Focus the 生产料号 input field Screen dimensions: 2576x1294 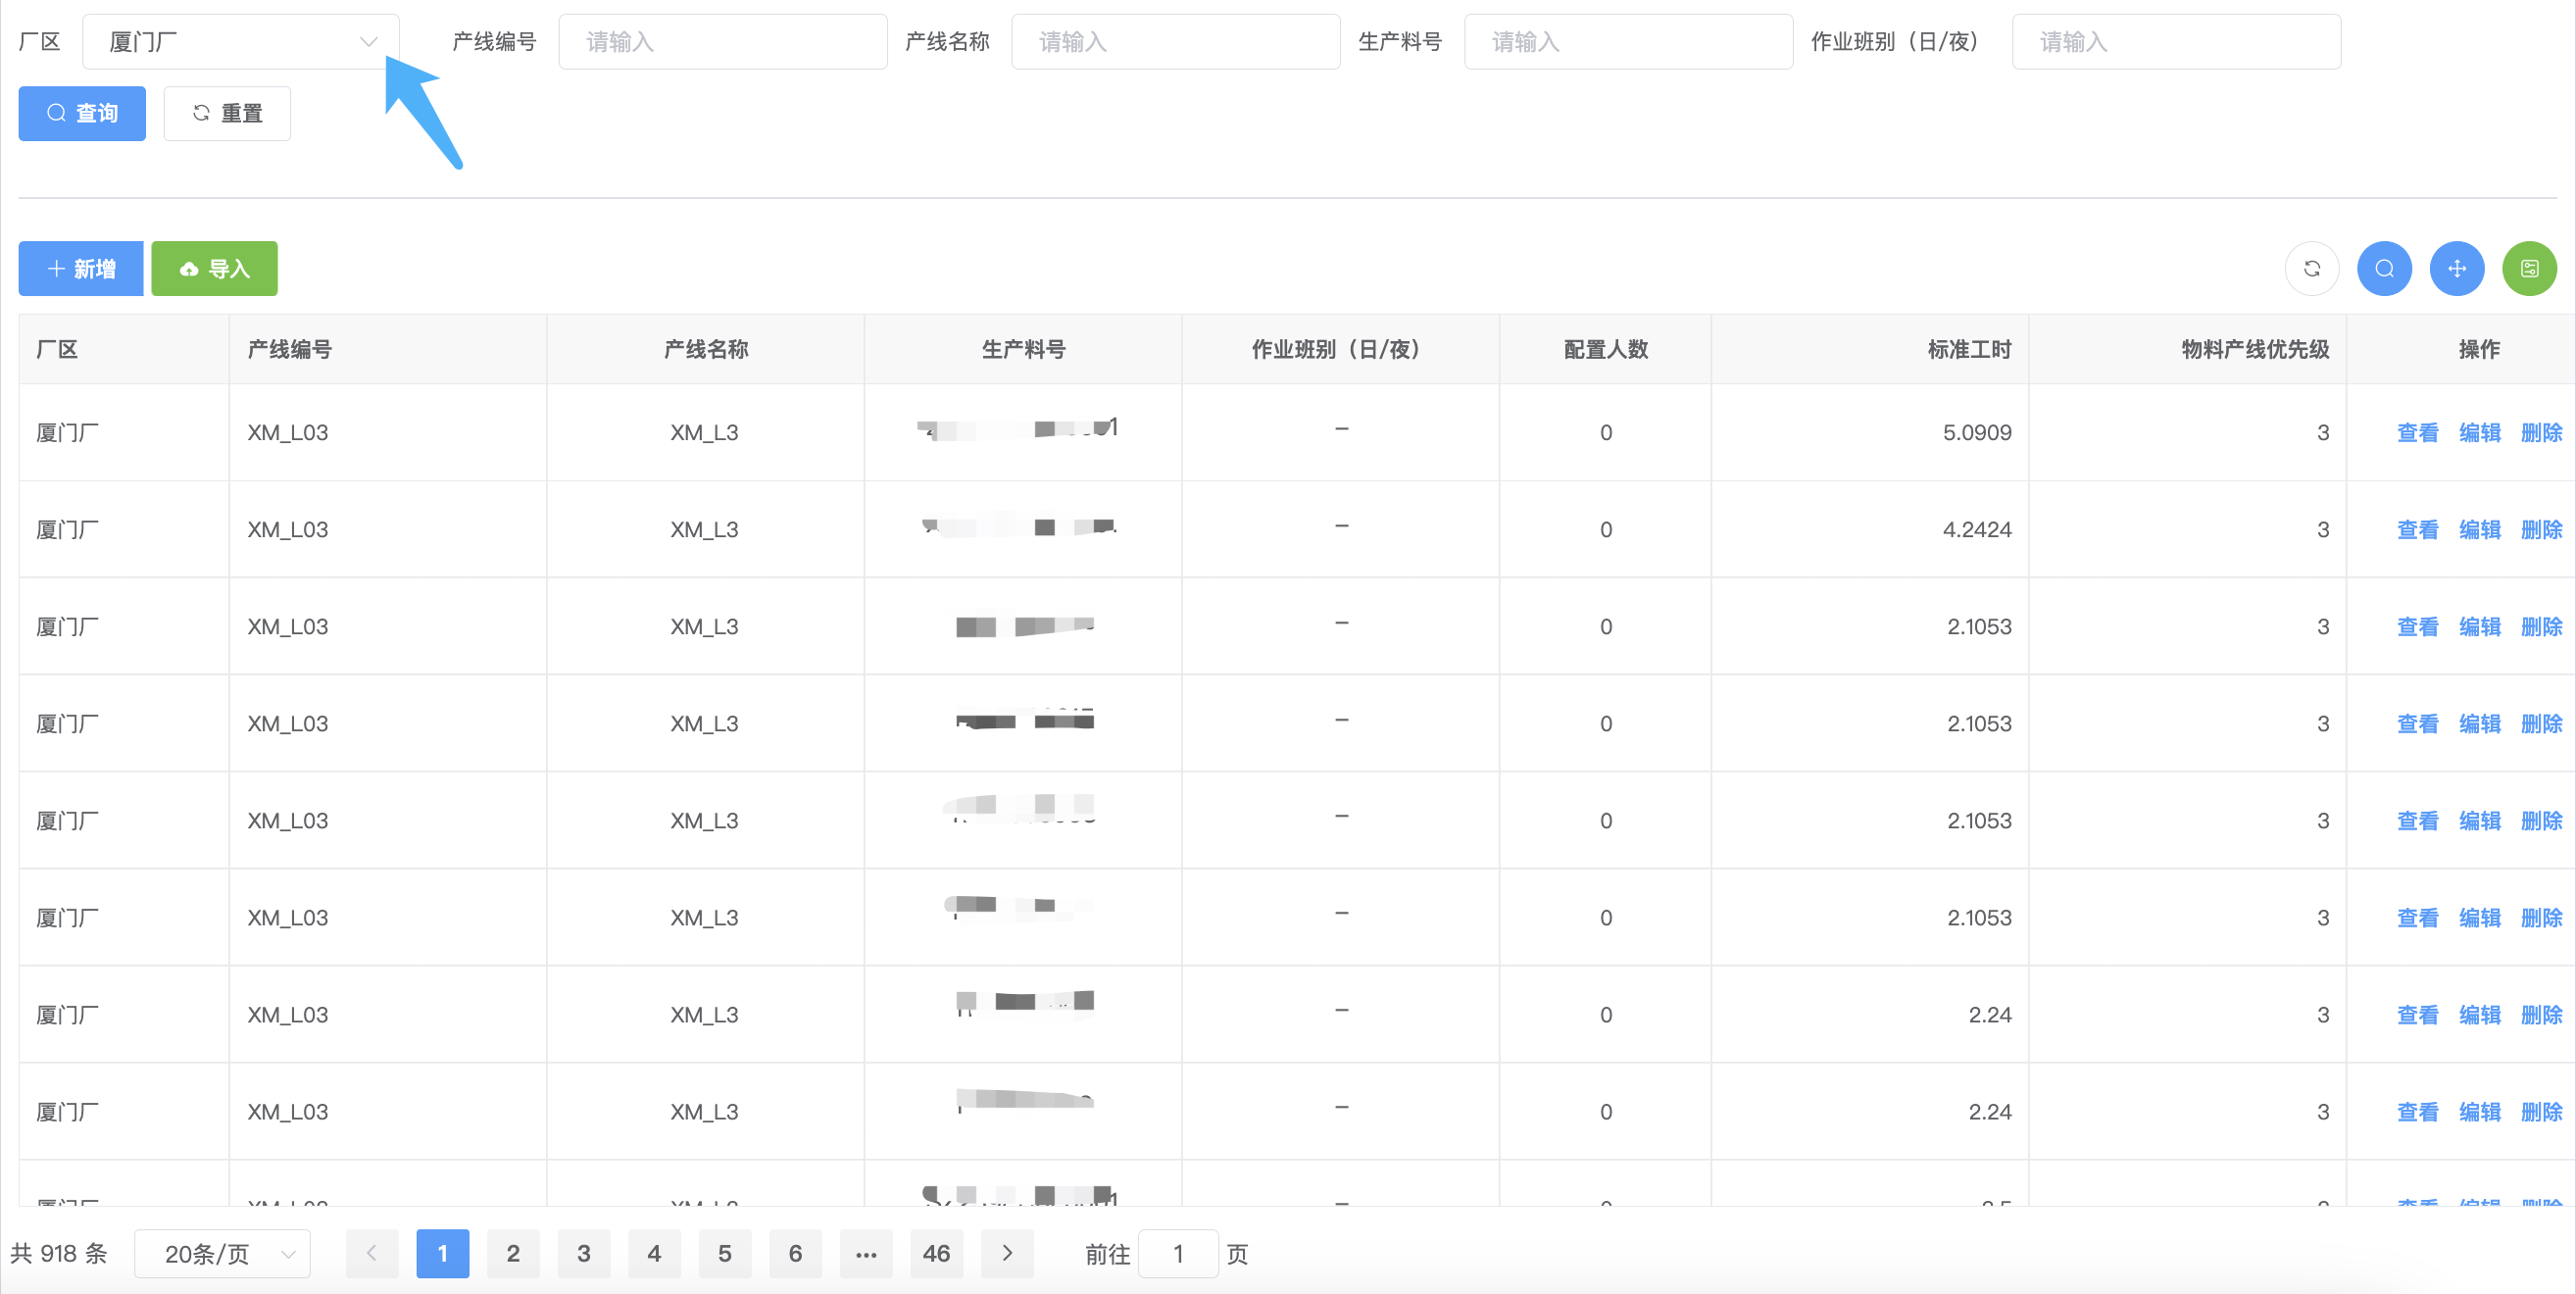(1627, 42)
